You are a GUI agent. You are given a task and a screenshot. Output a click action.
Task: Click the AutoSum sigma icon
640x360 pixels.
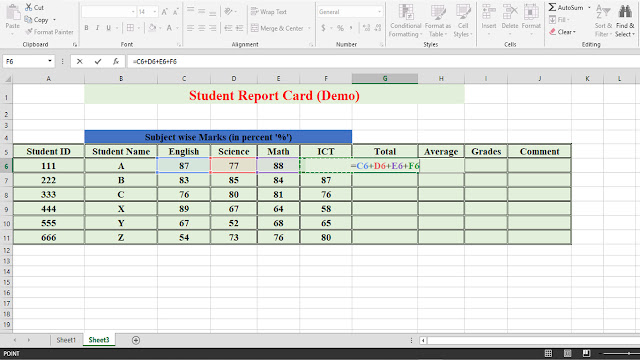[x=552, y=7]
